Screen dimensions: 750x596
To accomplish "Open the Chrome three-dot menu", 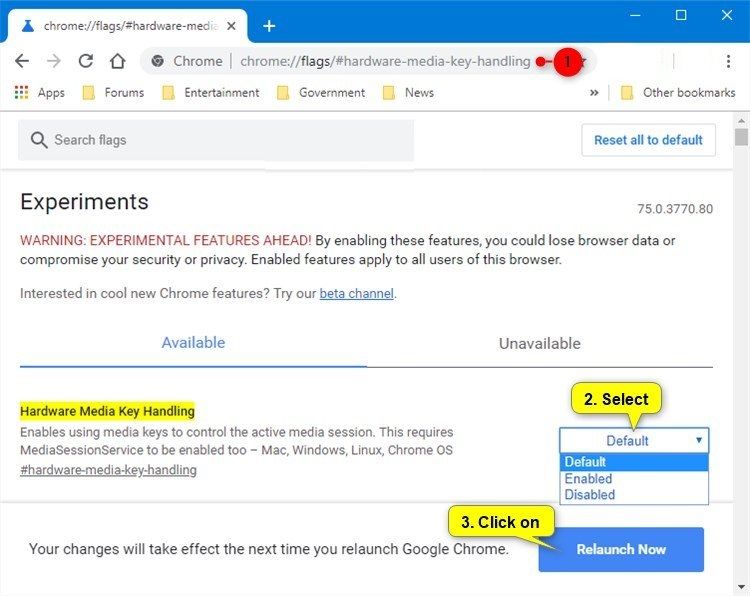I will (728, 61).
